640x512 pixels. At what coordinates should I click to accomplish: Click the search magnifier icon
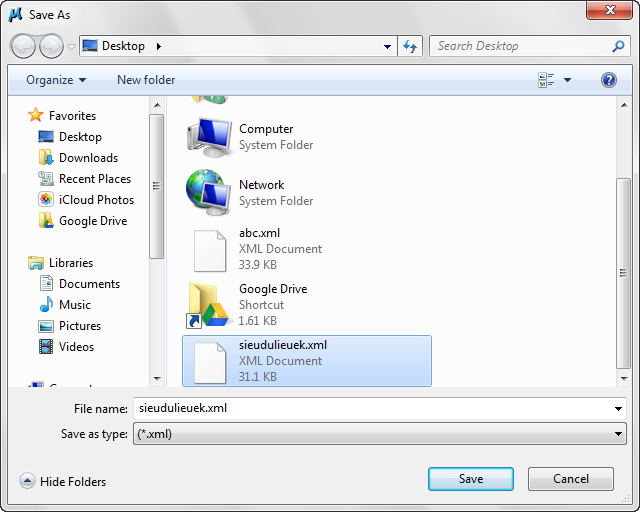pyautogui.click(x=618, y=46)
